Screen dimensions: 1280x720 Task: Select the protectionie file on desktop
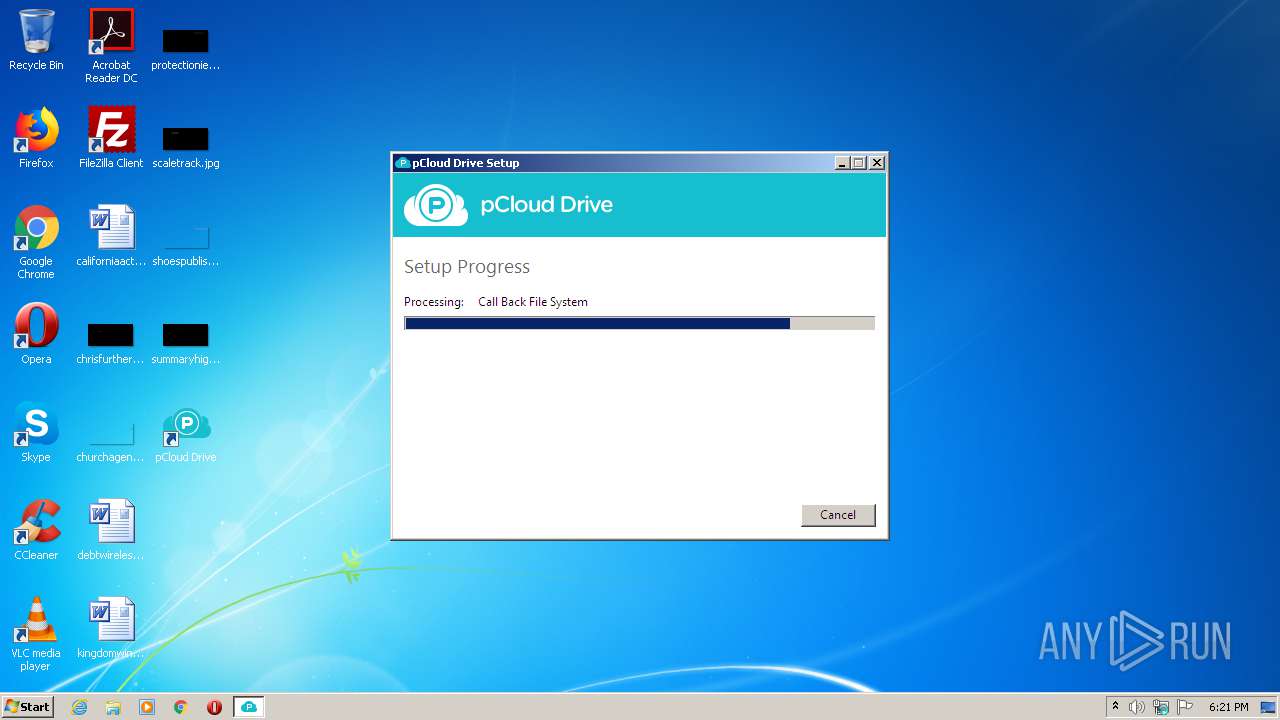click(186, 48)
